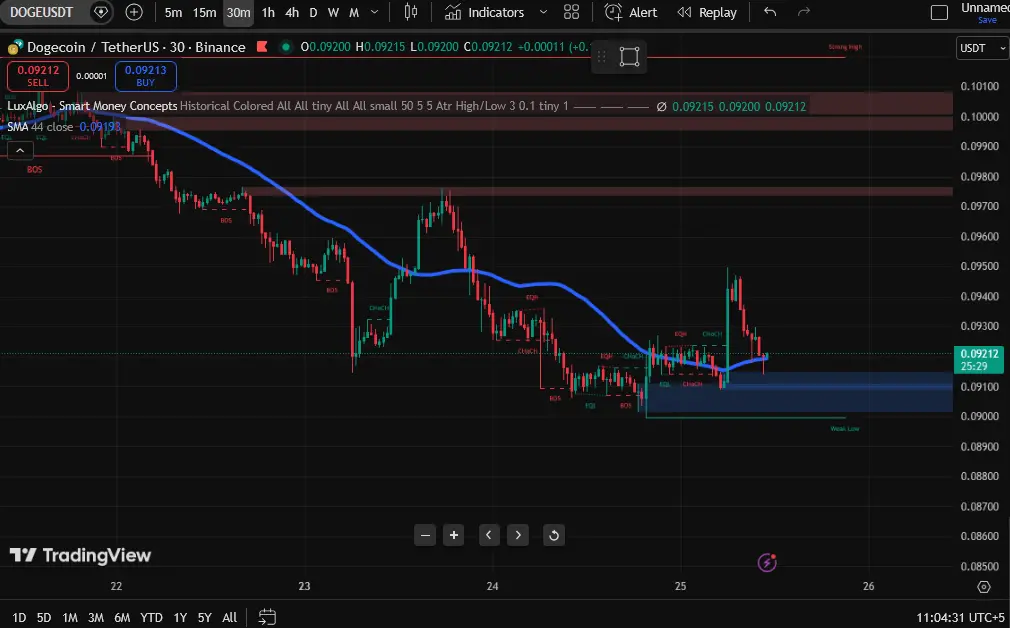Select the 5D date range
The height and width of the screenshot is (628, 1010).
coord(44,617)
